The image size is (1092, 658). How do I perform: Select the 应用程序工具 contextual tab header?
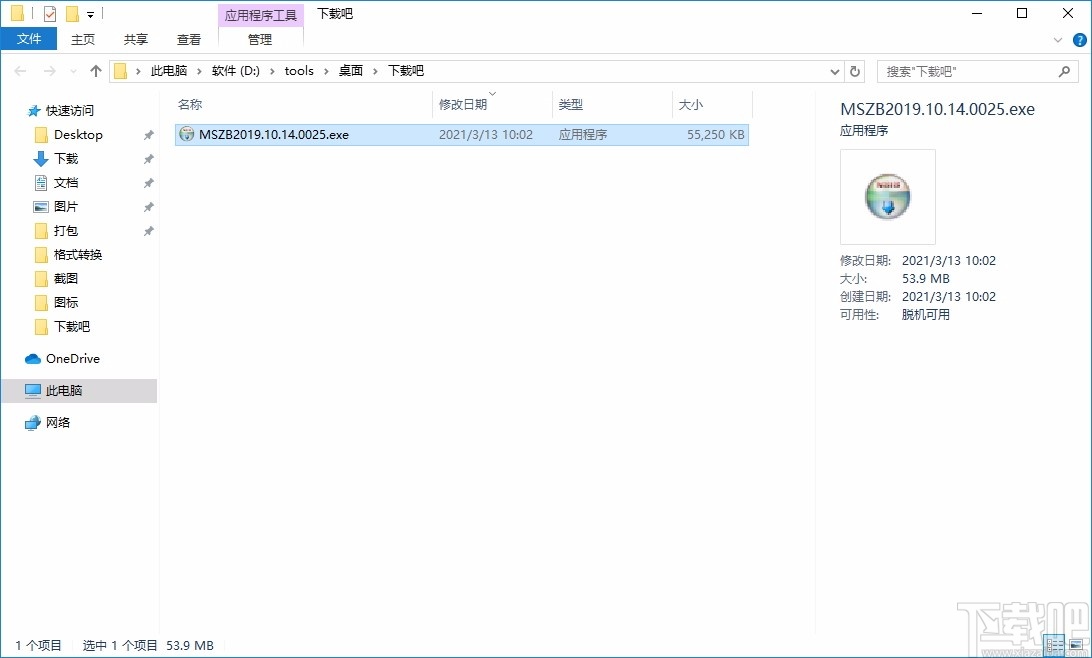coord(260,15)
